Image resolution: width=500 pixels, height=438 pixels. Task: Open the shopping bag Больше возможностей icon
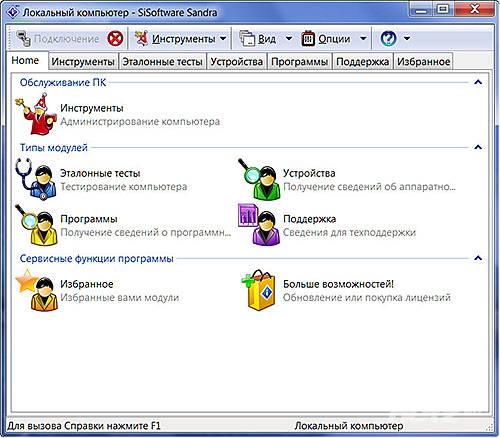[259, 290]
